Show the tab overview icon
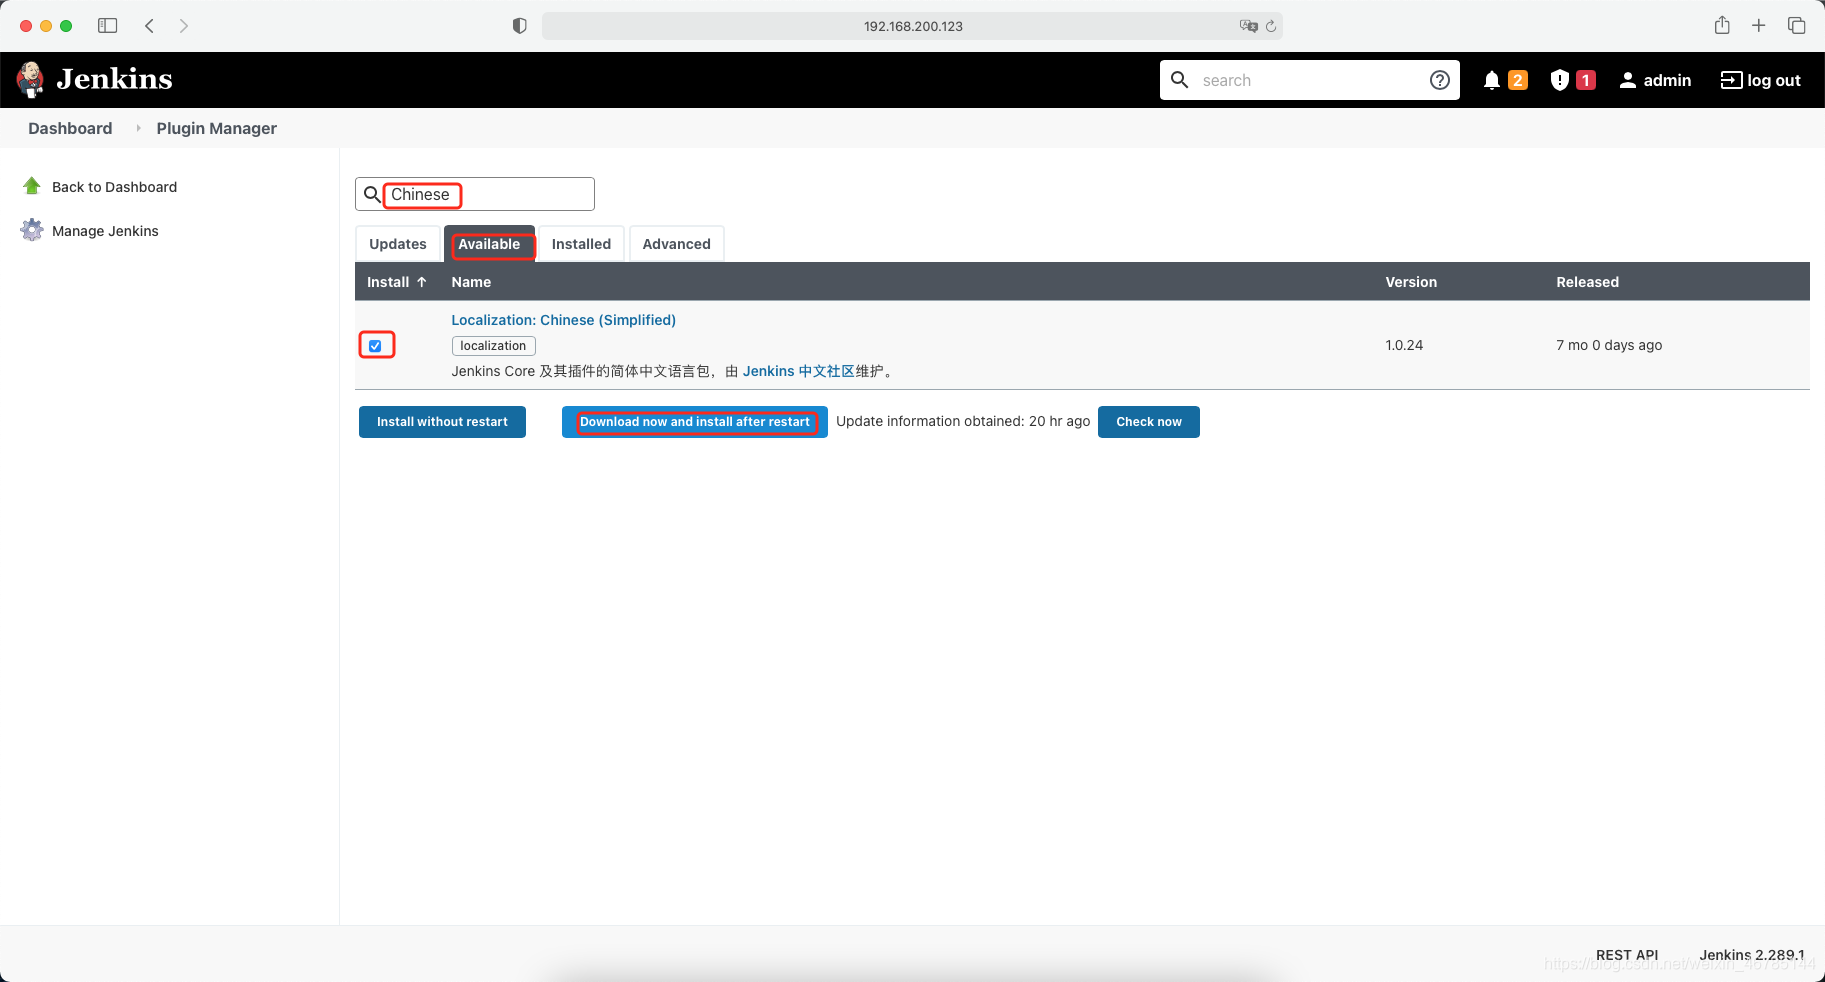 point(1797,26)
